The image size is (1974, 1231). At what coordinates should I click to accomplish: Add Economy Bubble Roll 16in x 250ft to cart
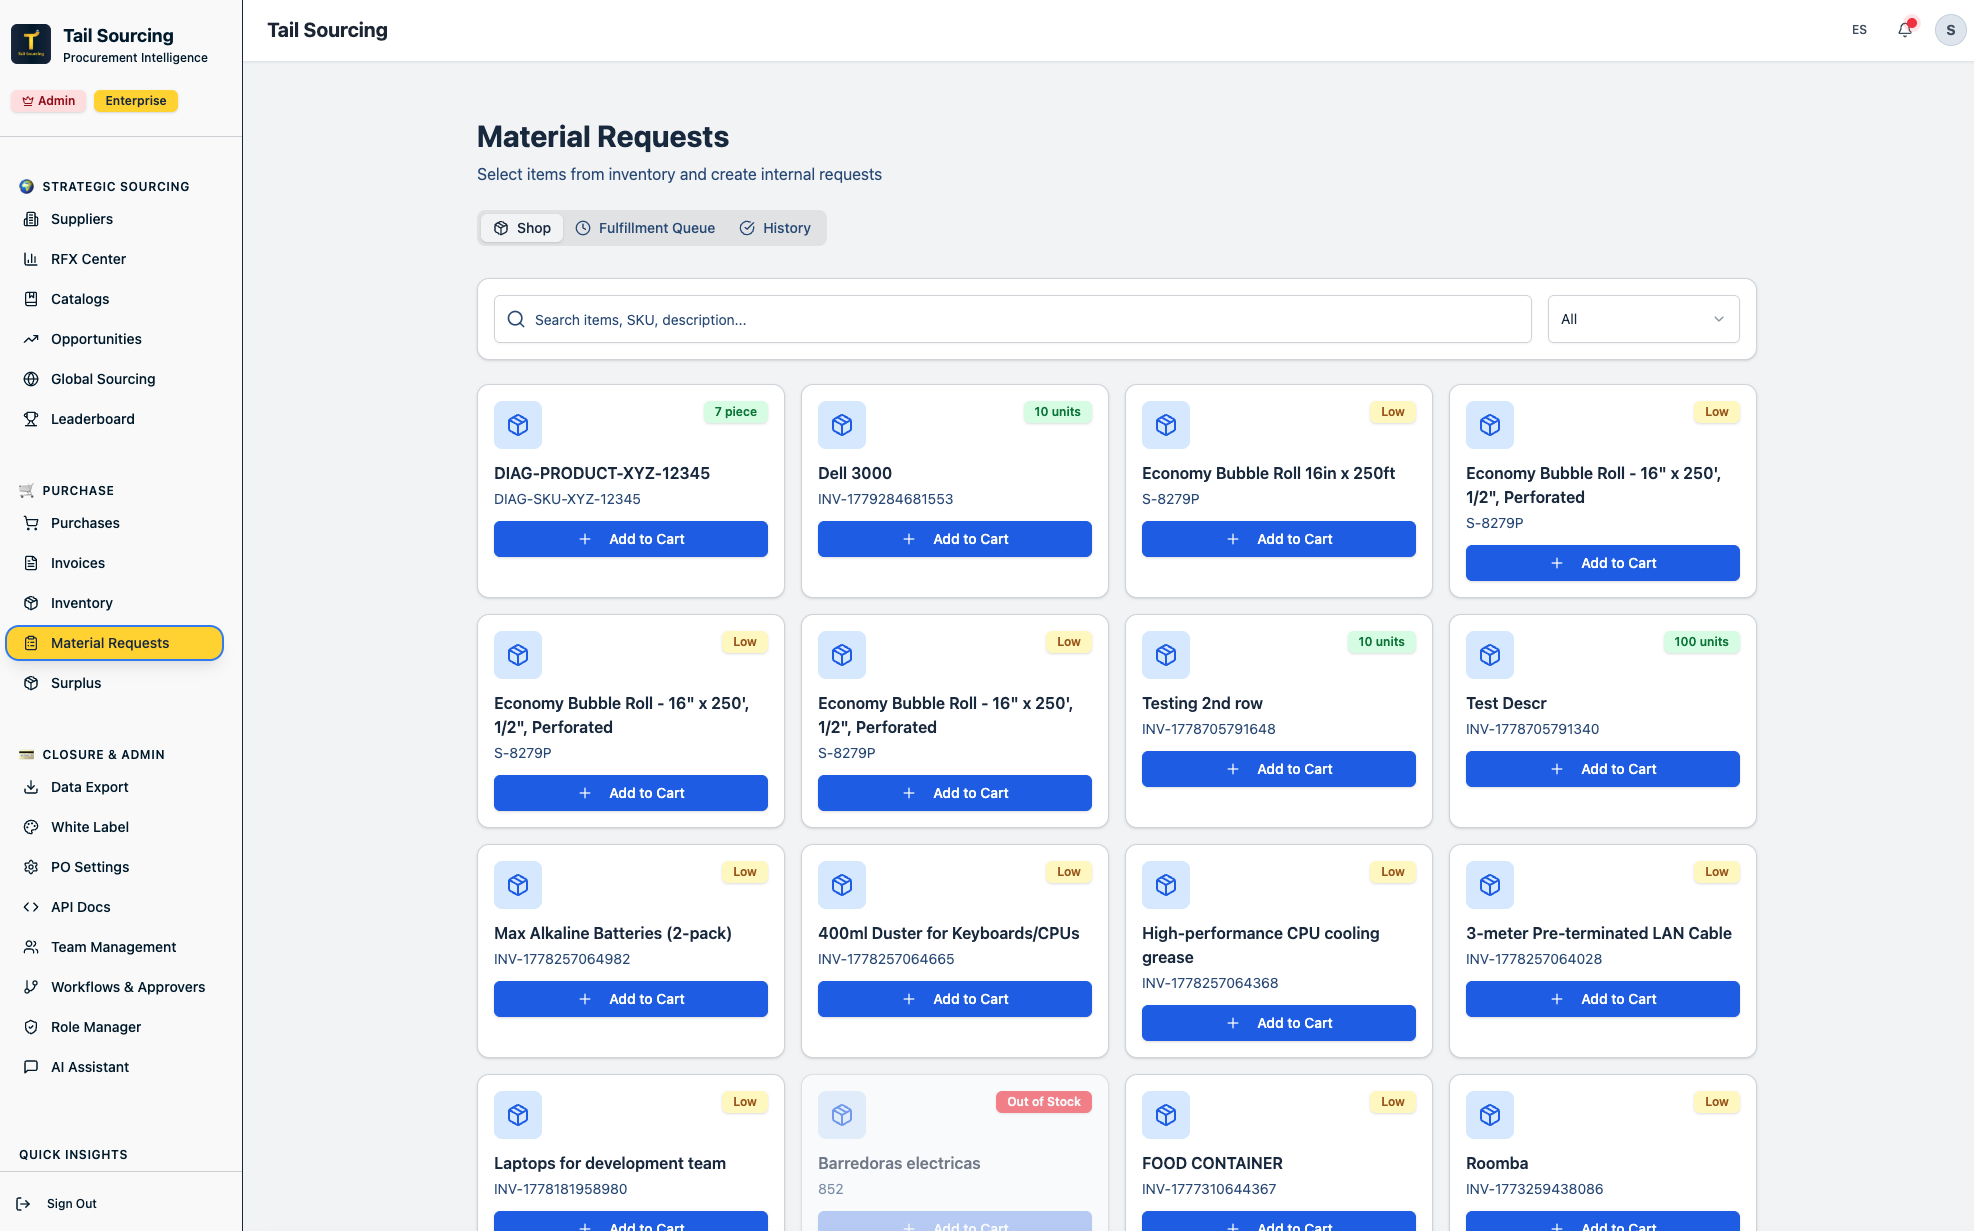pyautogui.click(x=1279, y=539)
